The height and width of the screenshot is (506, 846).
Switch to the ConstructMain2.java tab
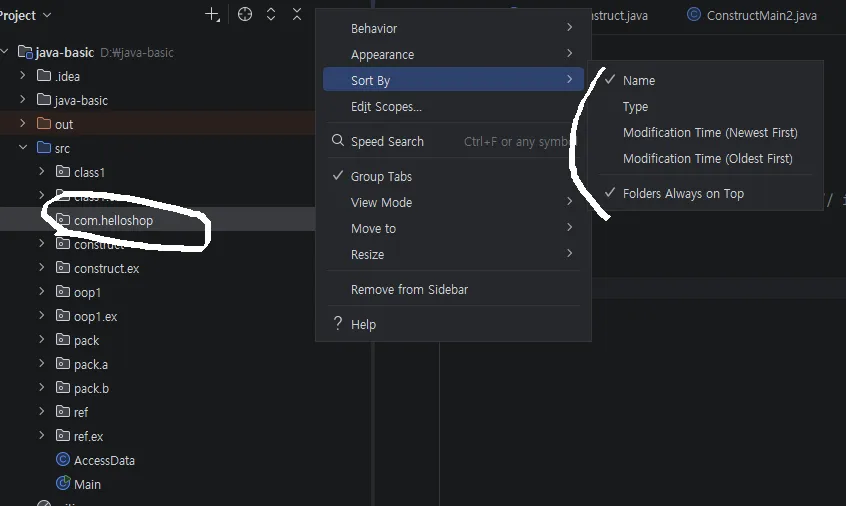tap(761, 15)
